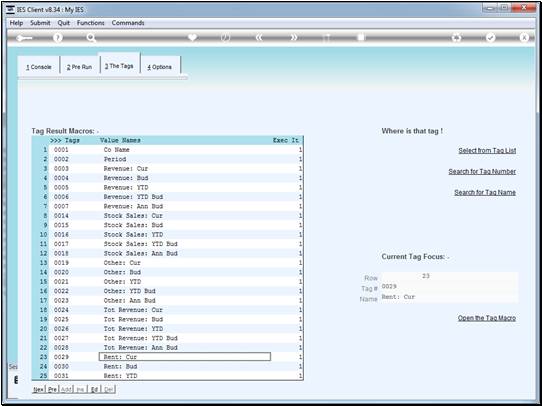Click the Open the Tag Macro link
This screenshot has height=406, width=542.
coord(487,318)
